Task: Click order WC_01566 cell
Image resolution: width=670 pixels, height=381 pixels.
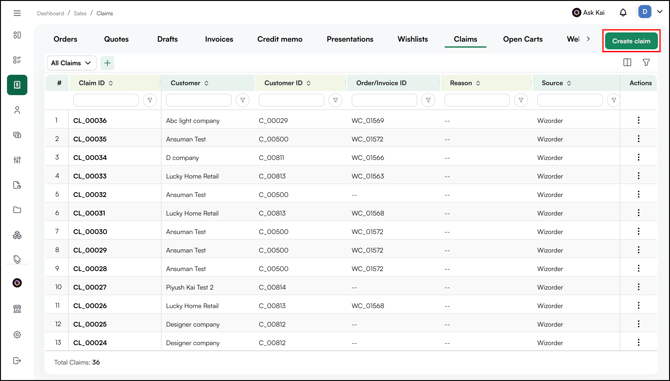Action: pos(368,158)
